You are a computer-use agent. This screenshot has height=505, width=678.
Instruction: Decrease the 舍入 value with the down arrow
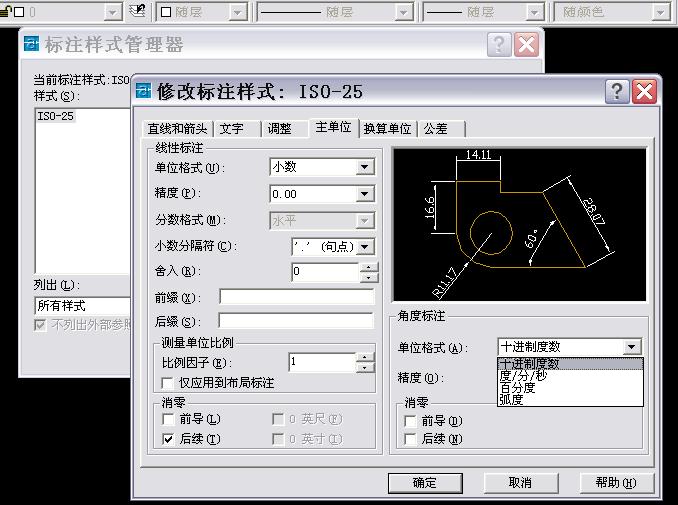pyautogui.click(x=369, y=277)
